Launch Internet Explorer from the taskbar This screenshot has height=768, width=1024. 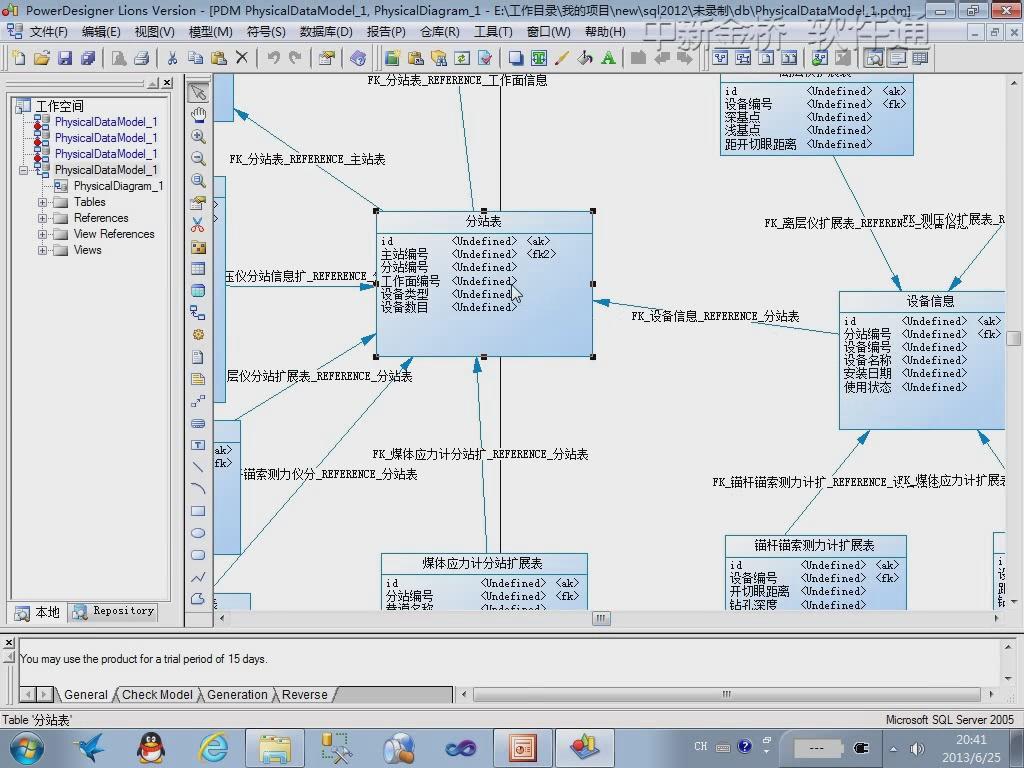(x=214, y=748)
